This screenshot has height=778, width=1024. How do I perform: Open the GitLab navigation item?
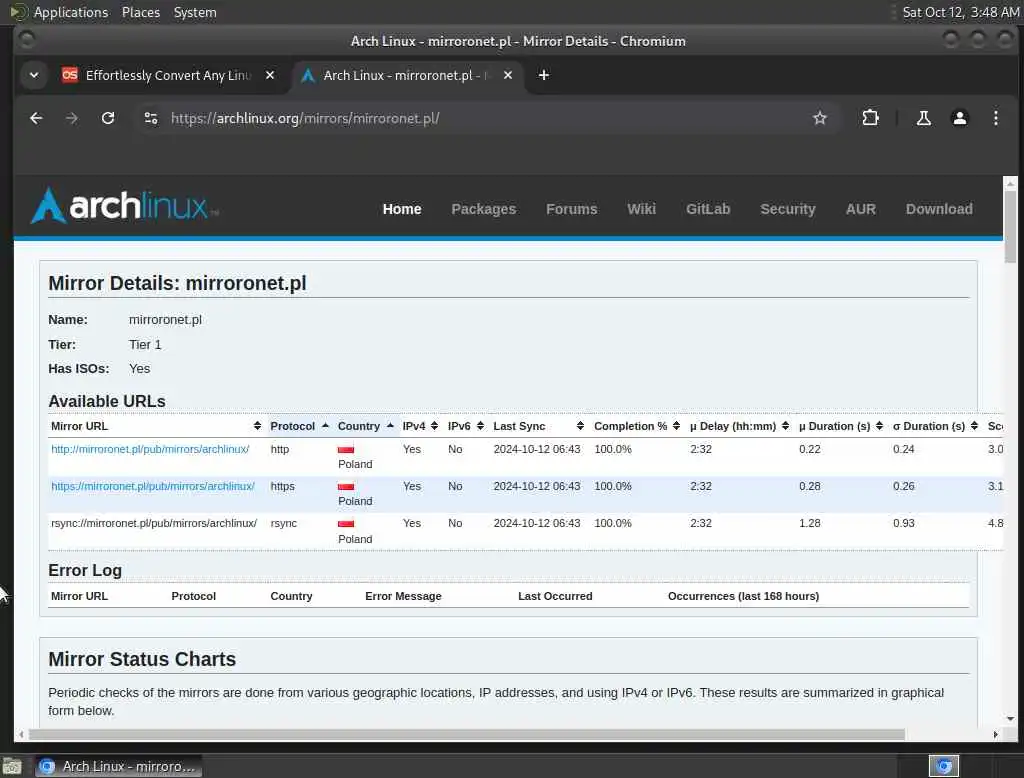(x=708, y=209)
